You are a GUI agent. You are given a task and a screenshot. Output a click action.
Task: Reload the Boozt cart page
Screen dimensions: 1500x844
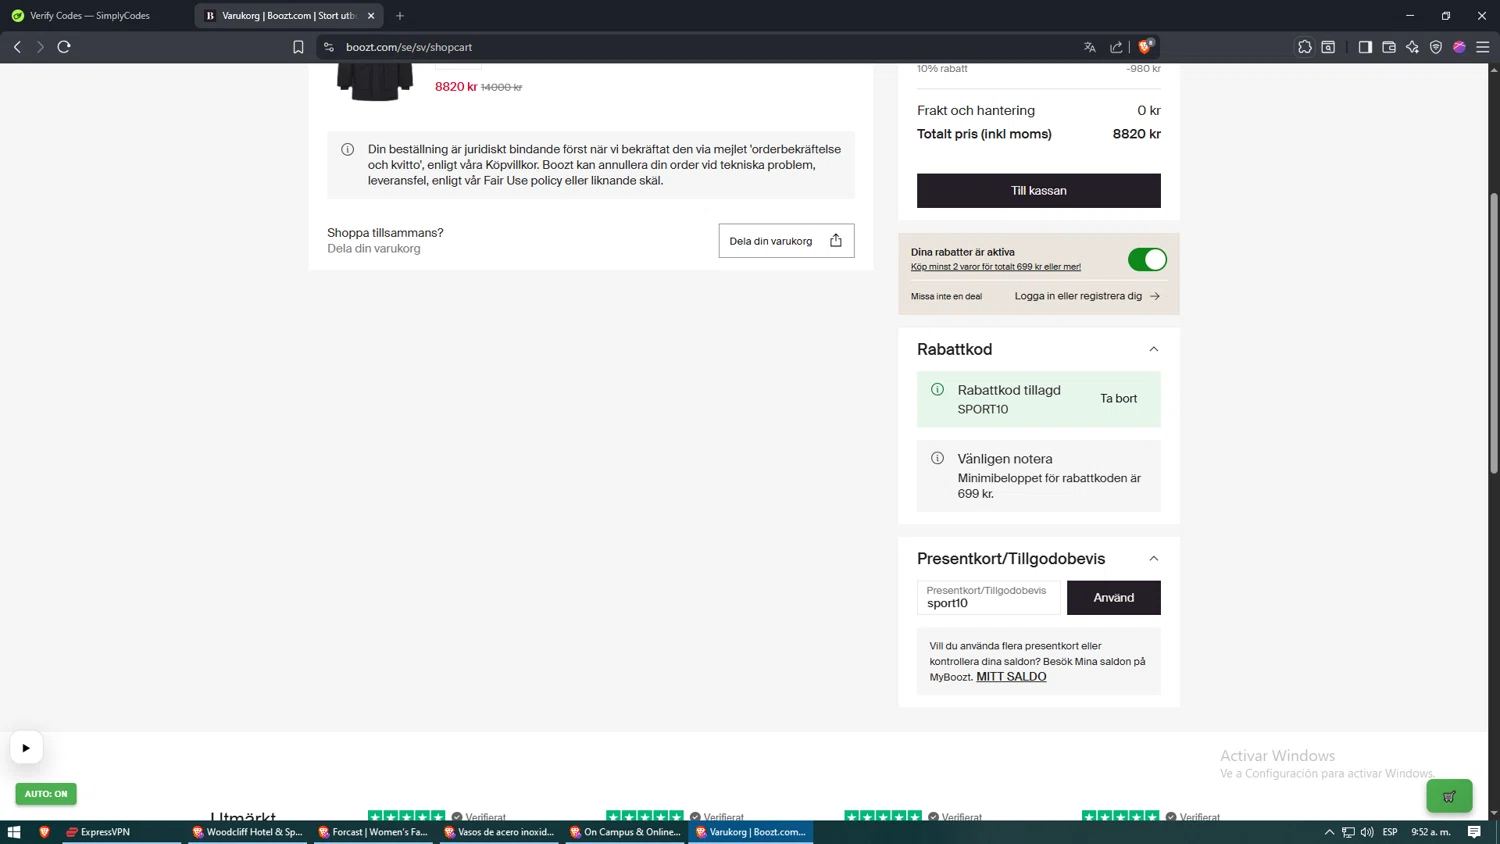[x=64, y=47]
